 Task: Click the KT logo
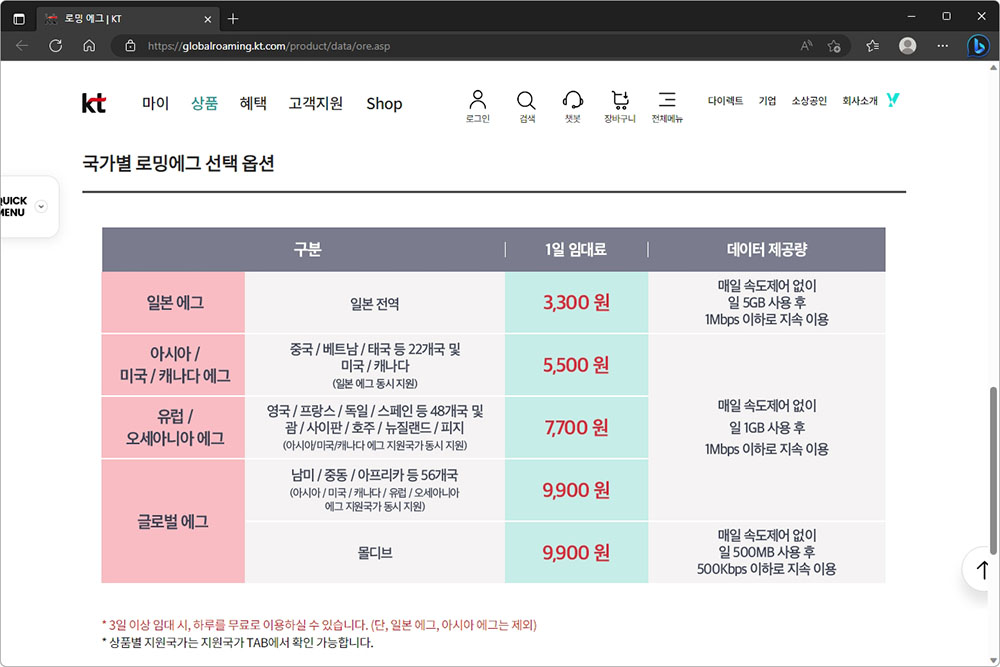click(x=94, y=103)
